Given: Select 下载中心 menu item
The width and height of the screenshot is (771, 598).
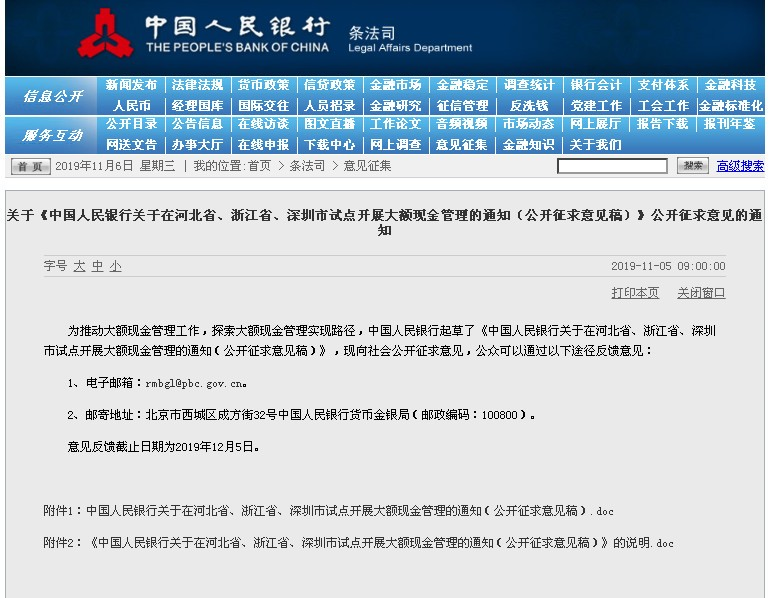Looking at the screenshot, I should (329, 145).
